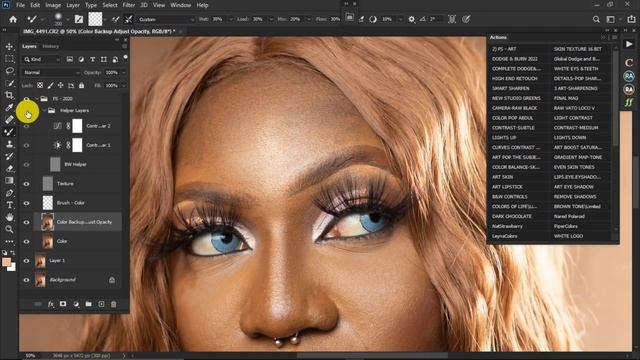This screenshot has width=640, height=360.
Task: Filter layers by pixel type icon
Action: pyautogui.click(x=70, y=60)
